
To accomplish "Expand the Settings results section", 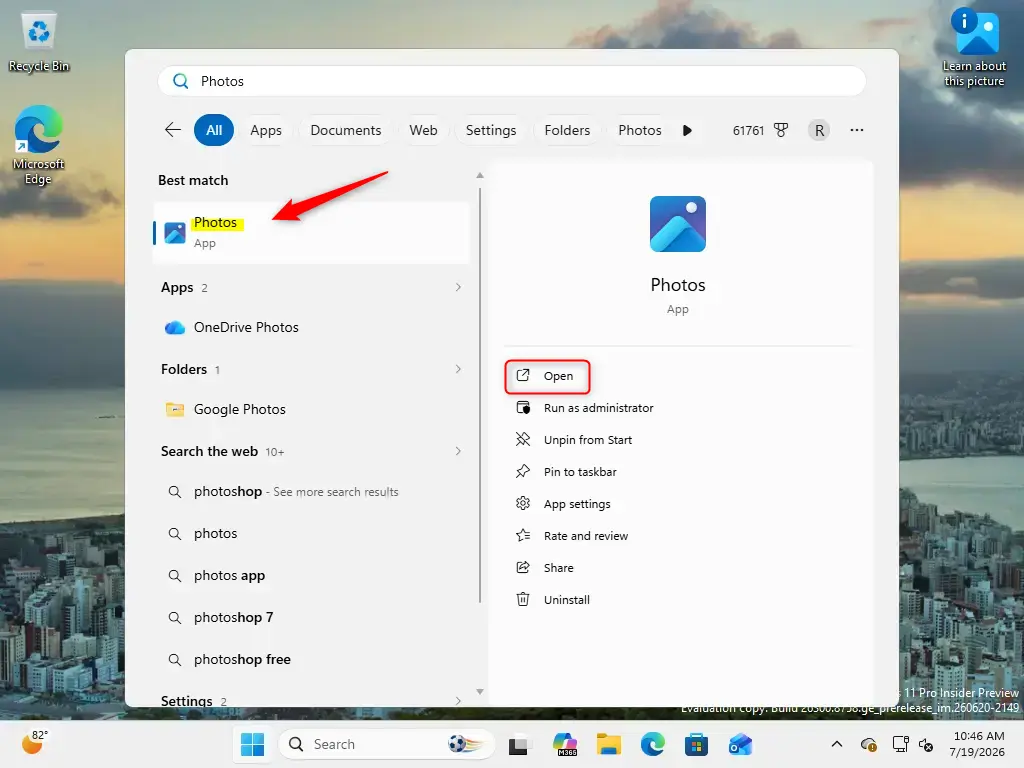I will [x=458, y=701].
